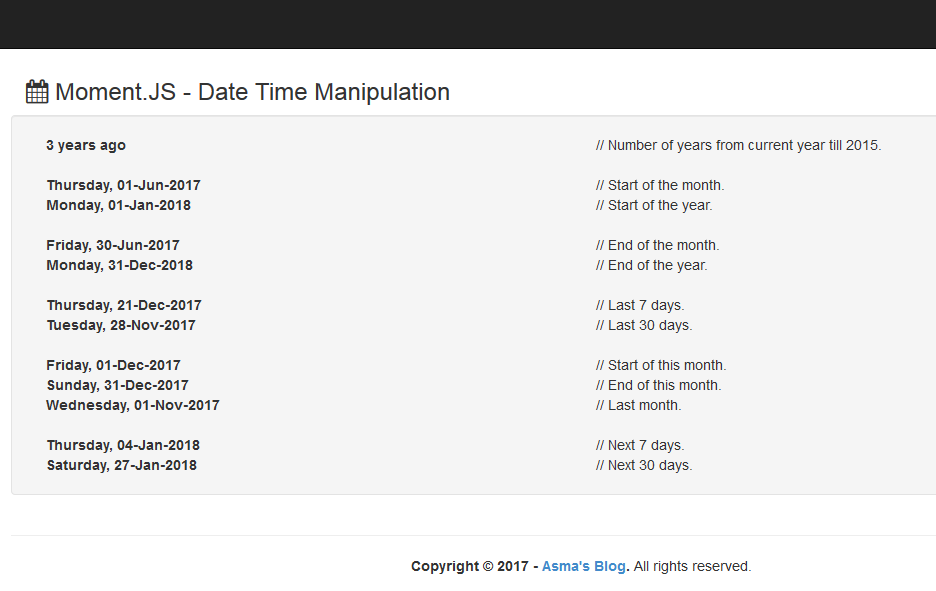Image resolution: width=936 pixels, height=591 pixels.
Task: Select the 'Wednesday, 01-Nov-2017' last month entry
Action: [x=133, y=405]
